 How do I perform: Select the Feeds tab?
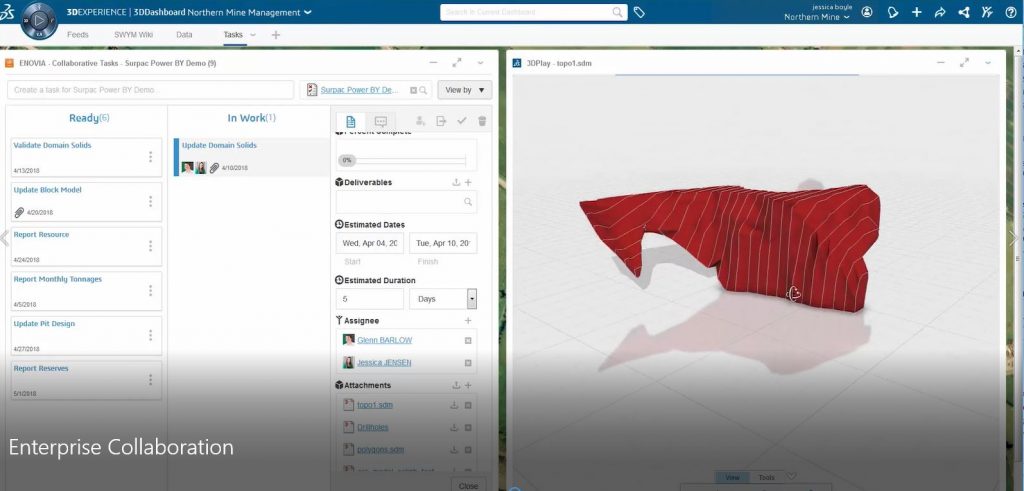[x=77, y=34]
